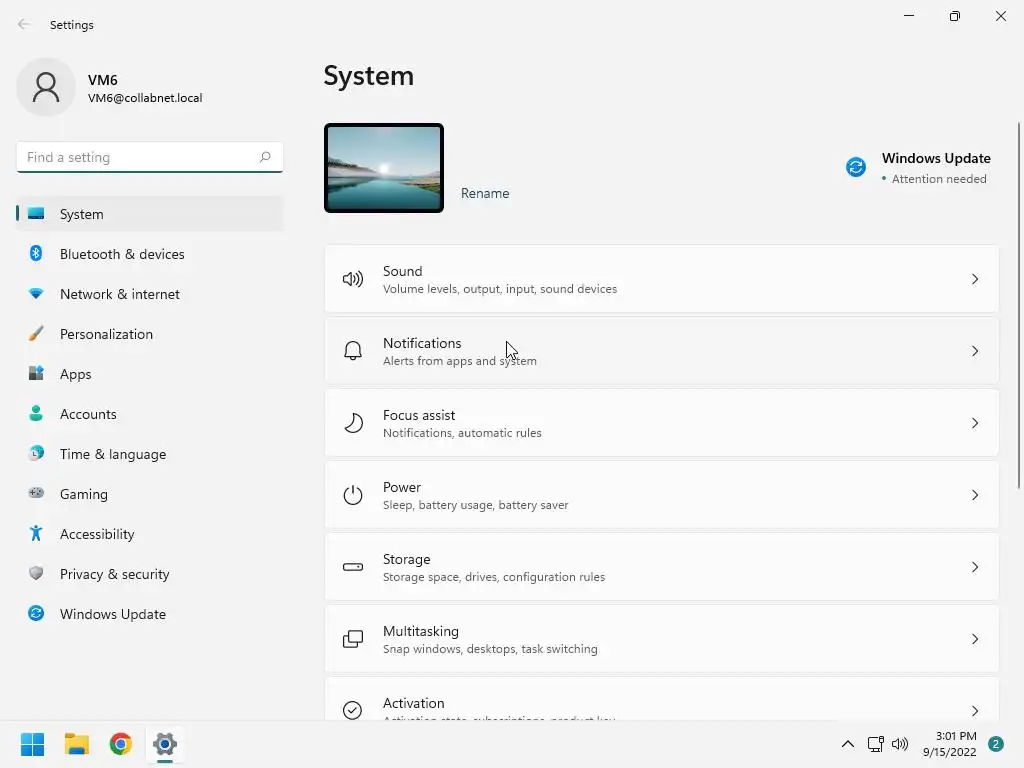Viewport: 1024px width, 768px height.
Task: Click the taskbar network icon
Action: 875,744
